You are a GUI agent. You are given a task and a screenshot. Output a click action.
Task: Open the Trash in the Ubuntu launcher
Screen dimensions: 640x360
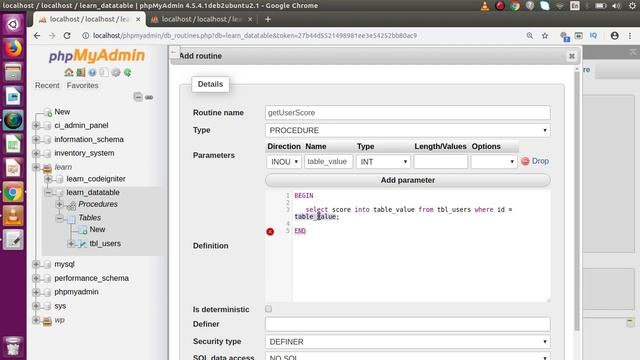13,347
